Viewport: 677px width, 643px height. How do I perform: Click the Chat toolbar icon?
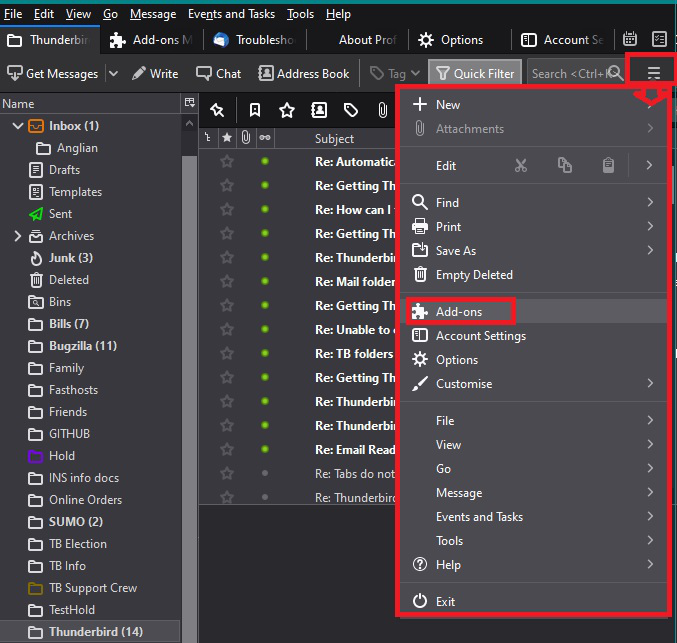click(219, 73)
